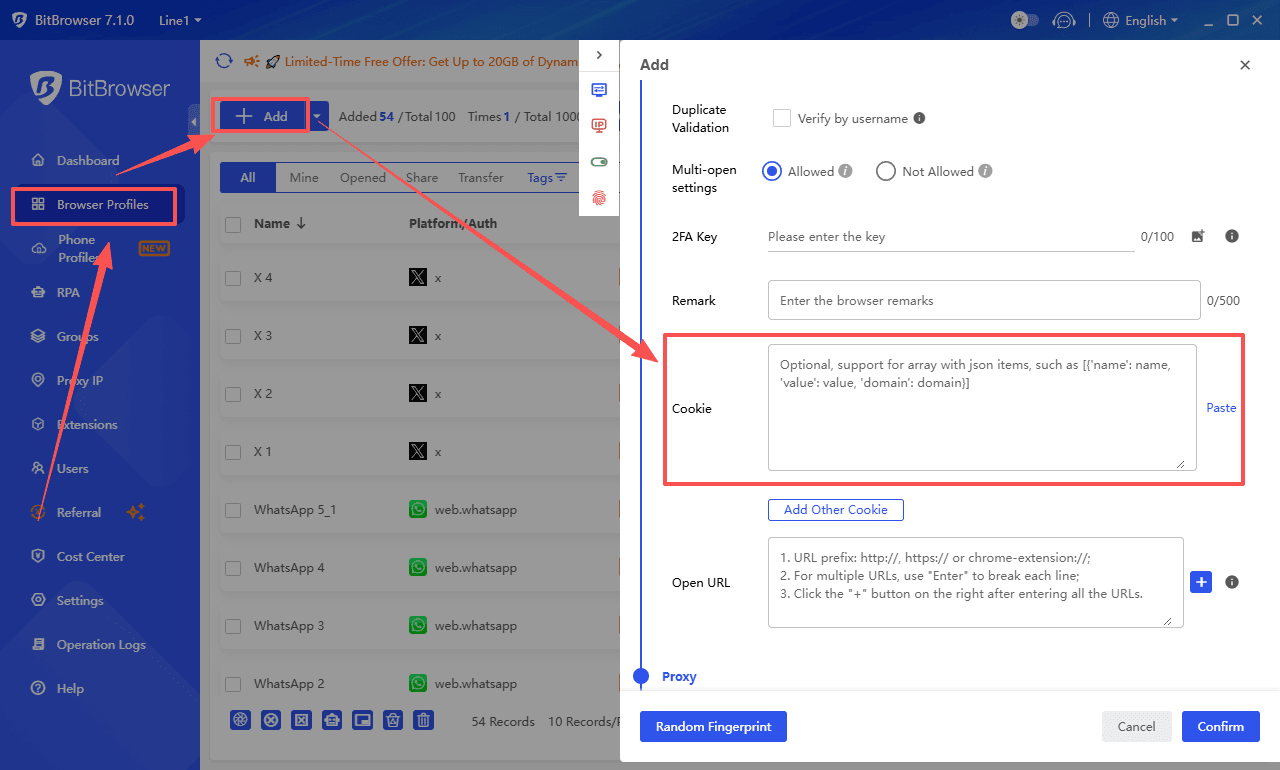Open Proxy IP in the sidebar
This screenshot has width=1280, height=770.
point(79,381)
